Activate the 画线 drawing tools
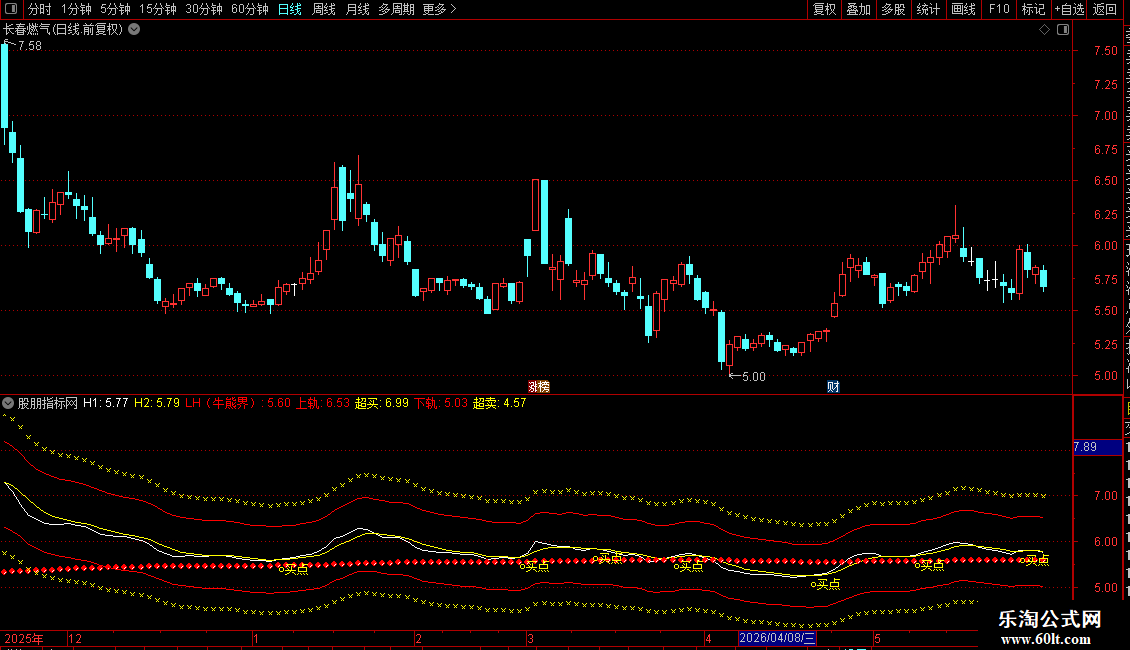The height and width of the screenshot is (650, 1130). point(963,9)
